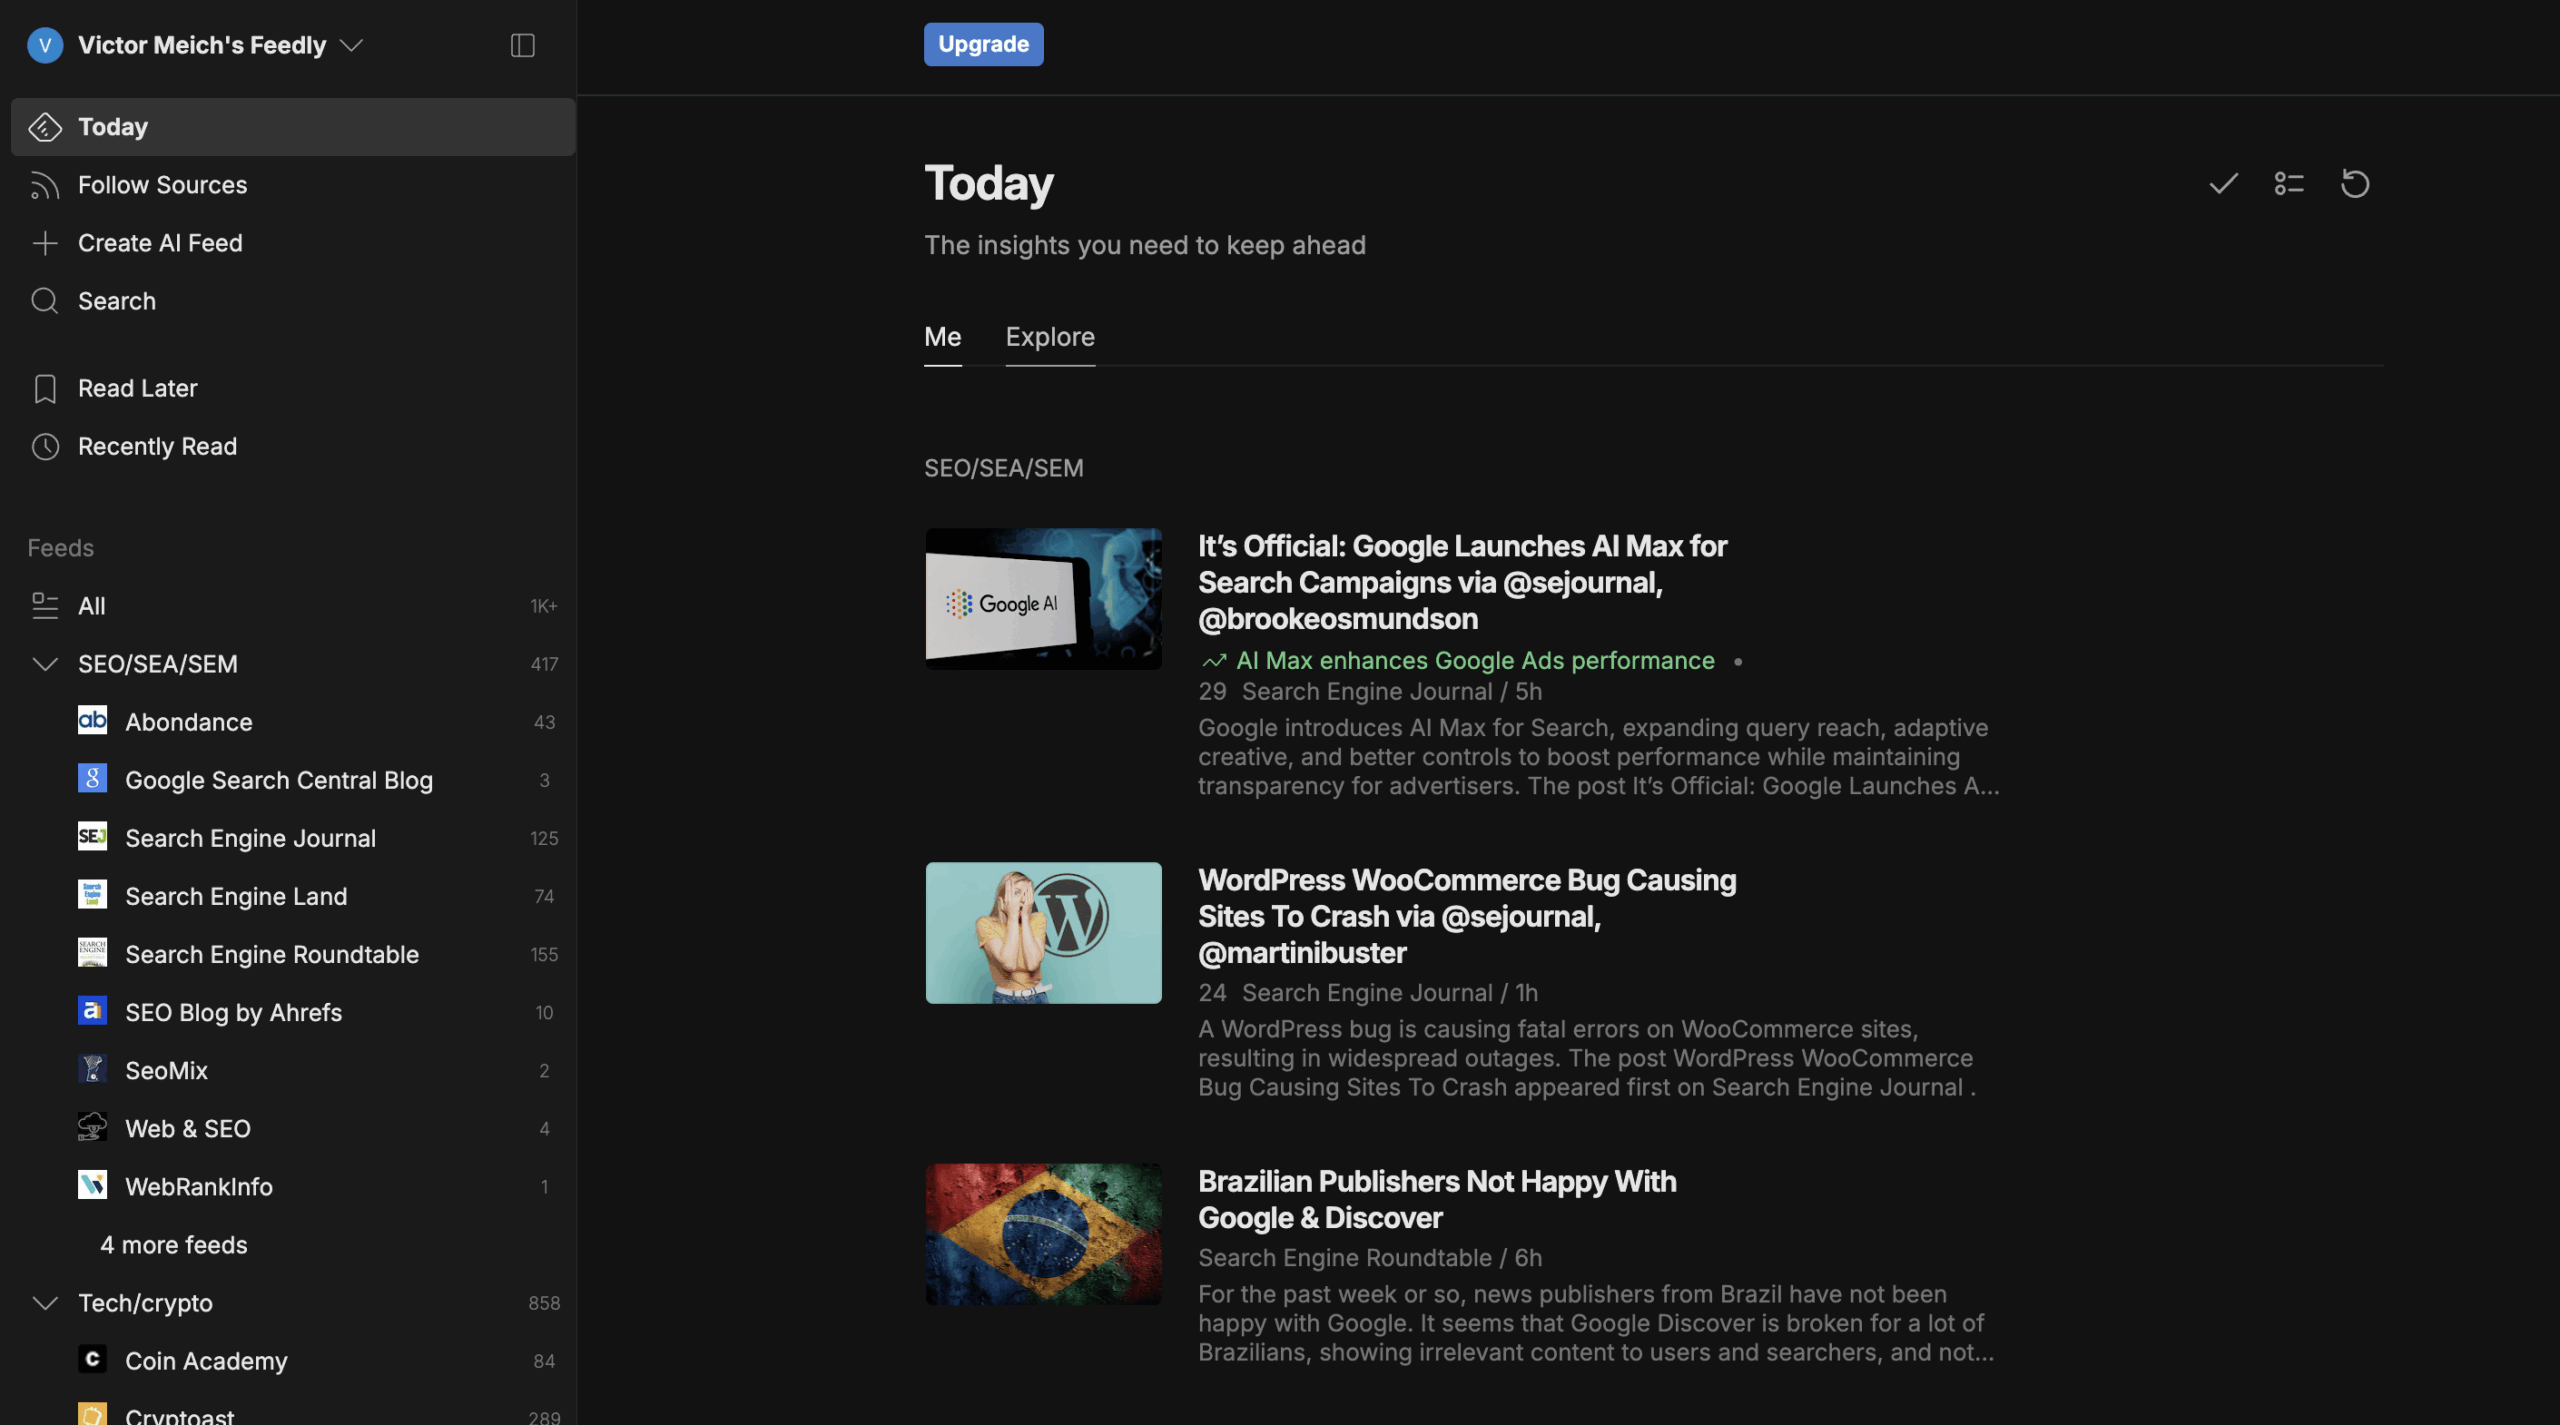Click the Recently Read clock icon
The height and width of the screenshot is (1425, 2560).
[45, 447]
